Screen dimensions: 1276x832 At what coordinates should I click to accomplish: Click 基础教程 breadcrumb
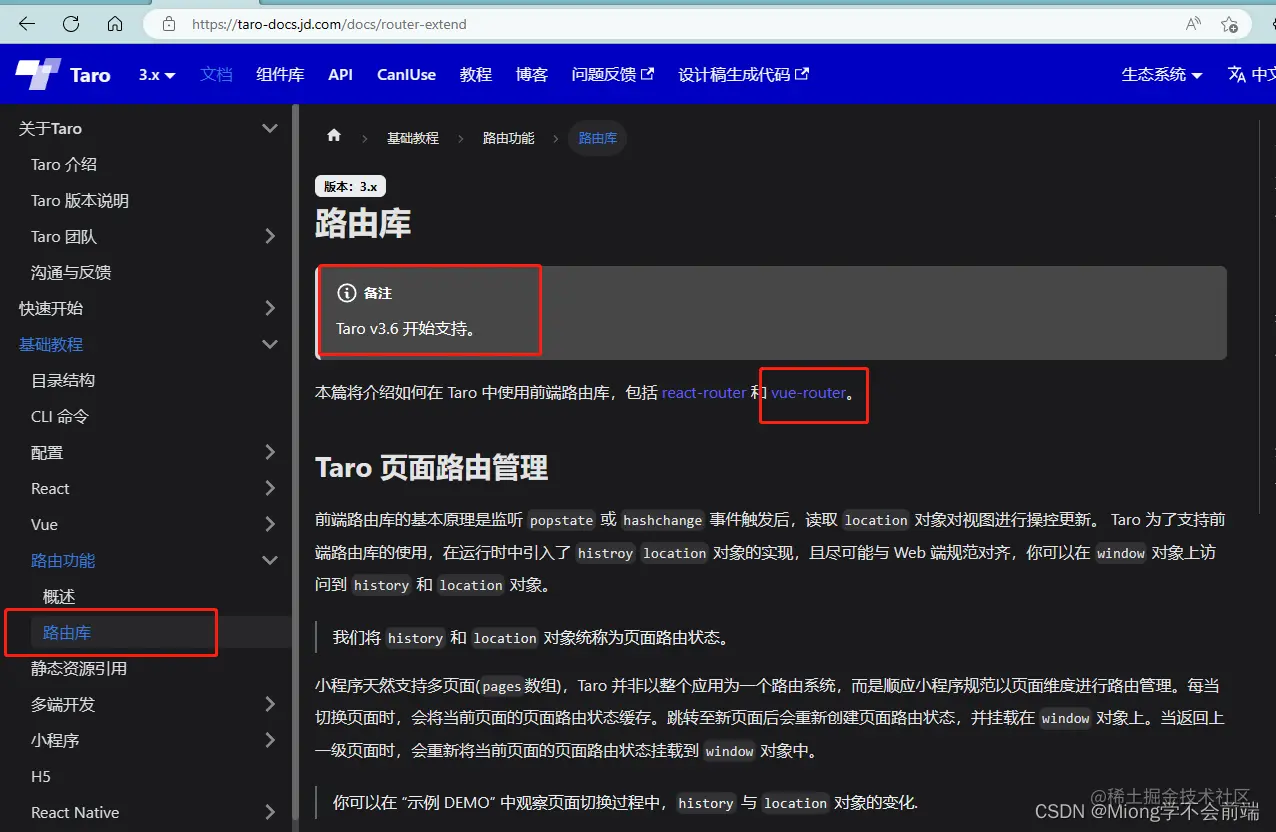tap(413, 138)
